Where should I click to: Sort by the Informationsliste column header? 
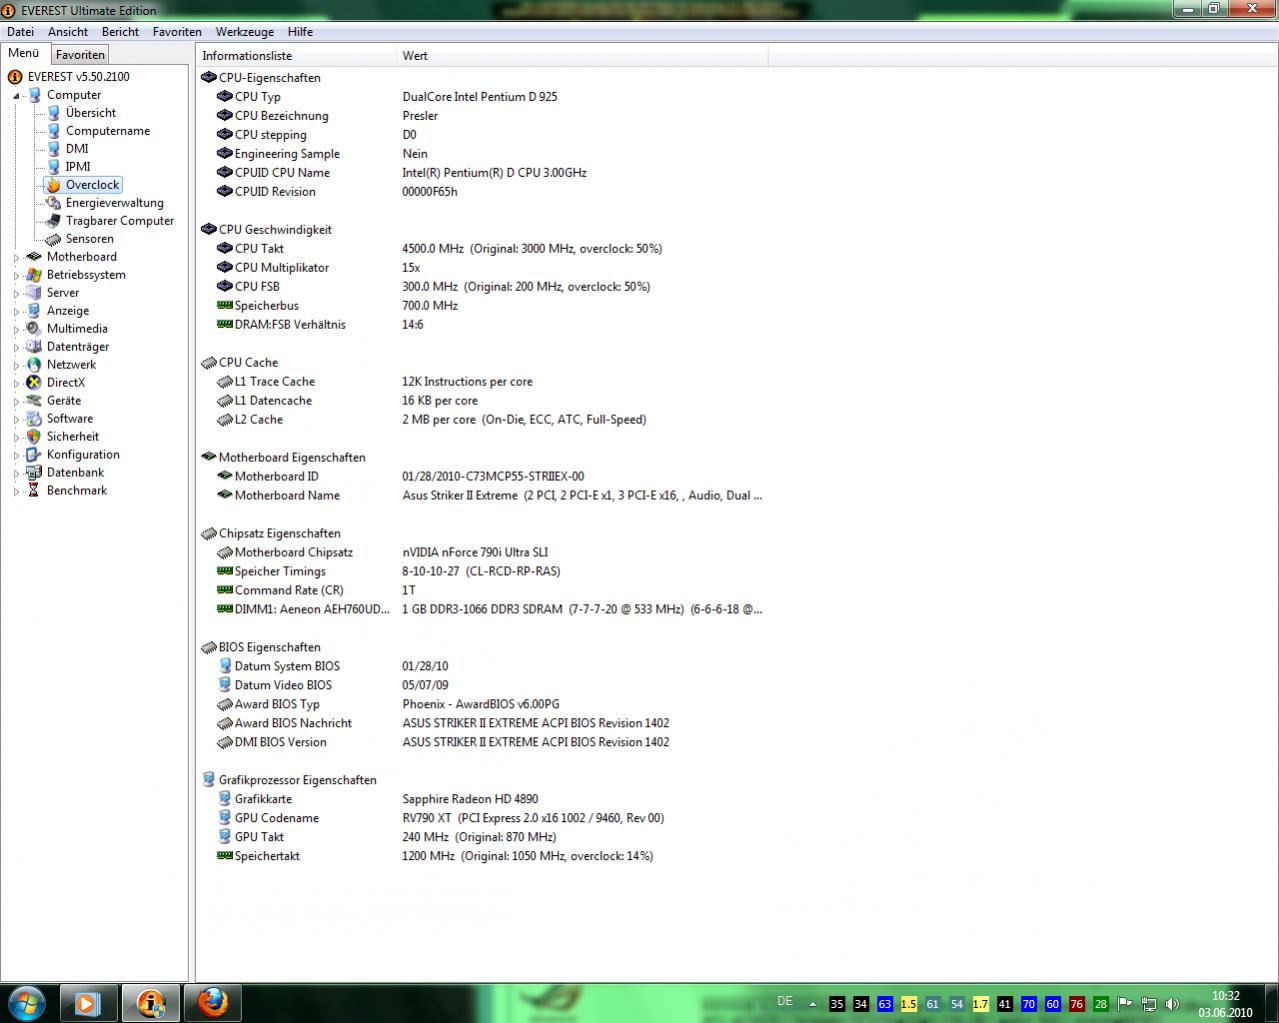(297, 56)
